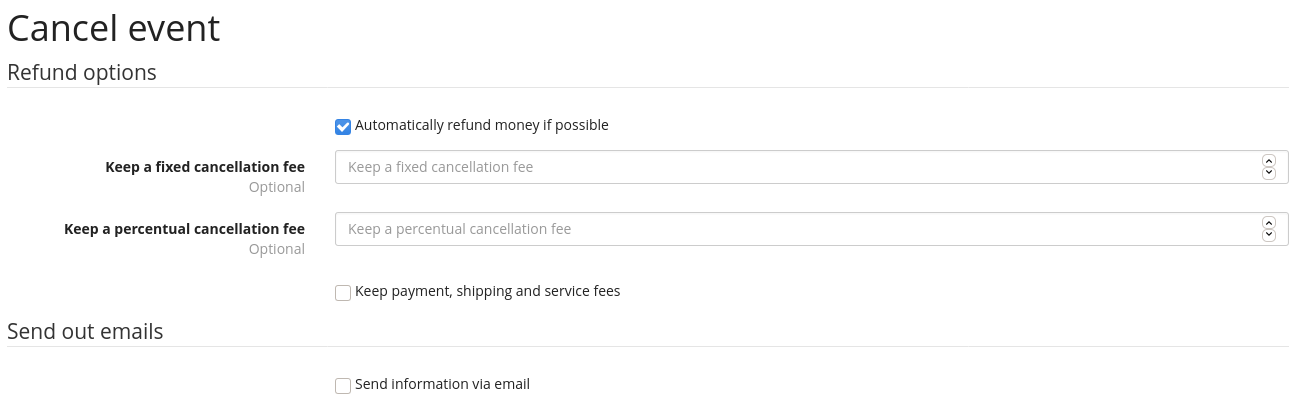Click 'Optional' hint under the percentual fee label

(277, 249)
